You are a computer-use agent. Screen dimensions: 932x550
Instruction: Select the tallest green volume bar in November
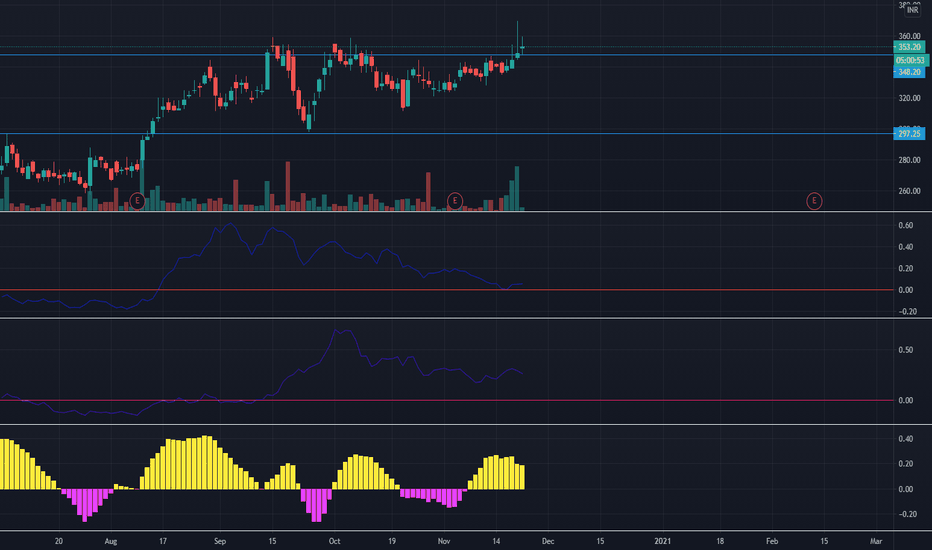pyautogui.click(x=517, y=188)
